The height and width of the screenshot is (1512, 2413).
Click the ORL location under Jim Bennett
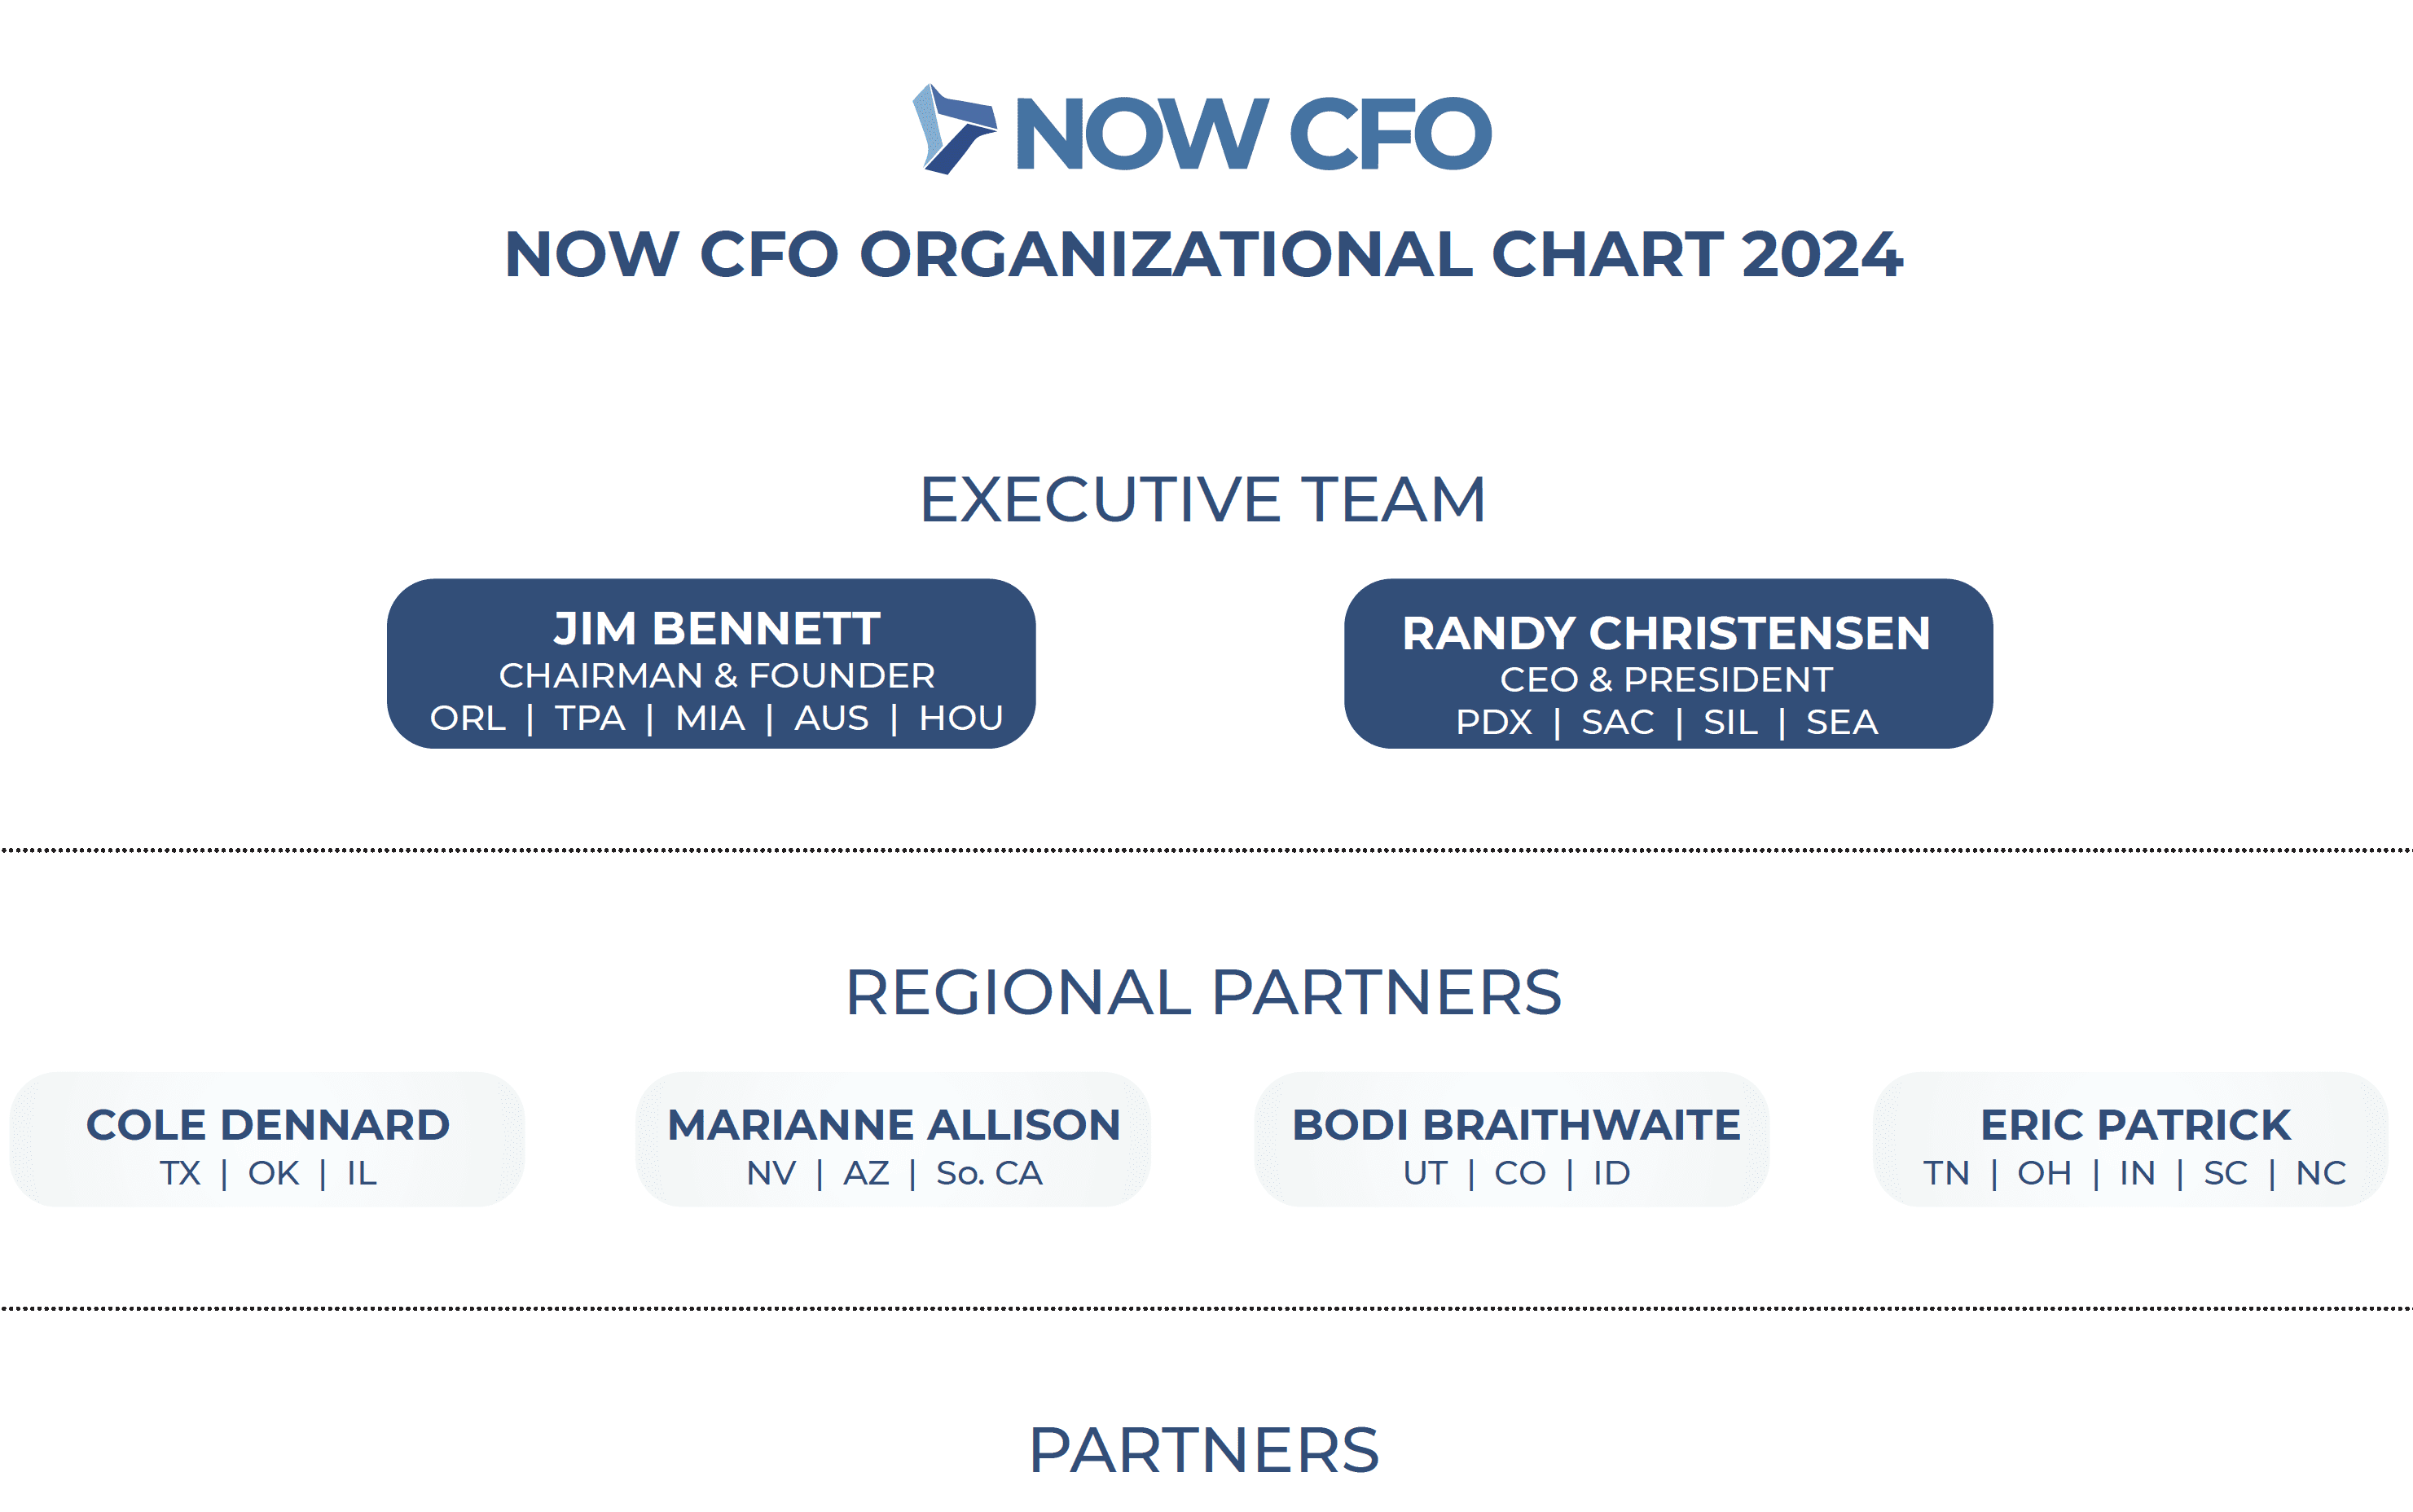468,718
